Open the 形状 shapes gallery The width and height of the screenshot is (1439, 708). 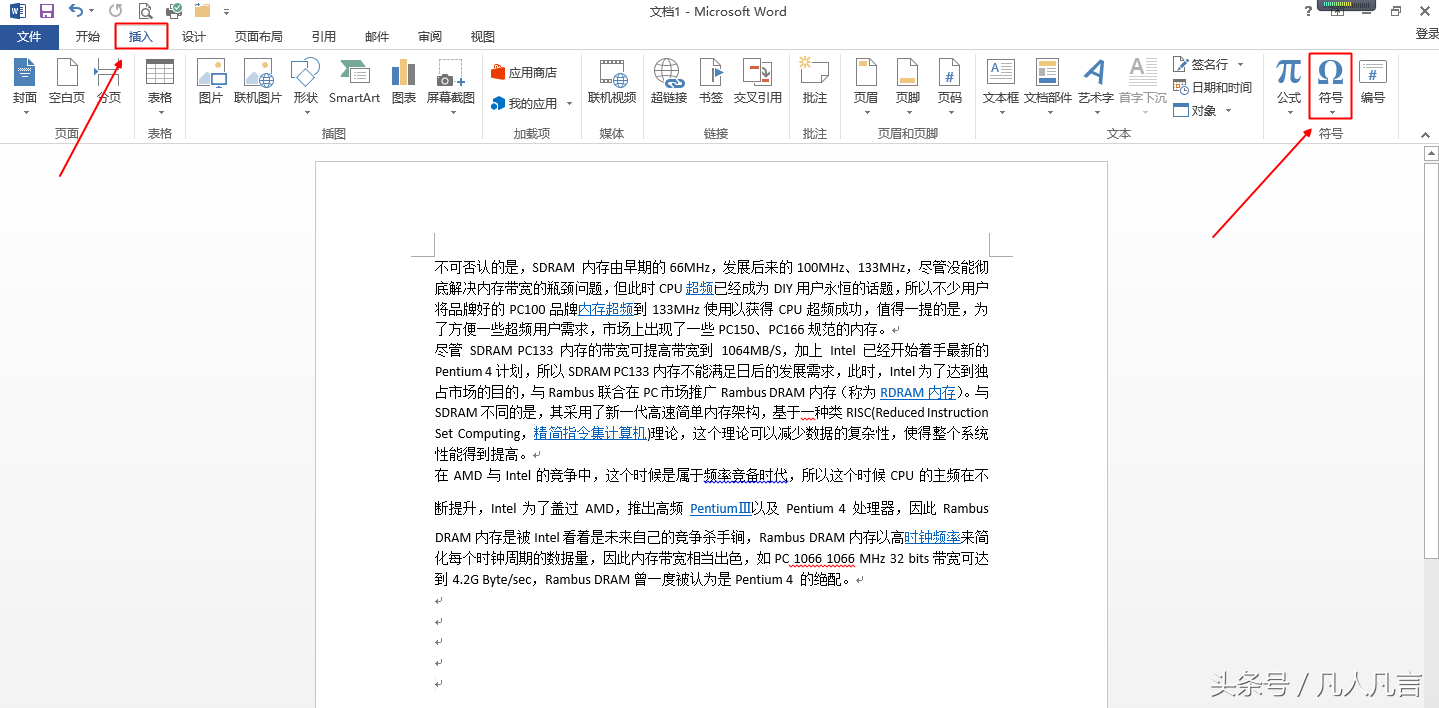pos(305,85)
